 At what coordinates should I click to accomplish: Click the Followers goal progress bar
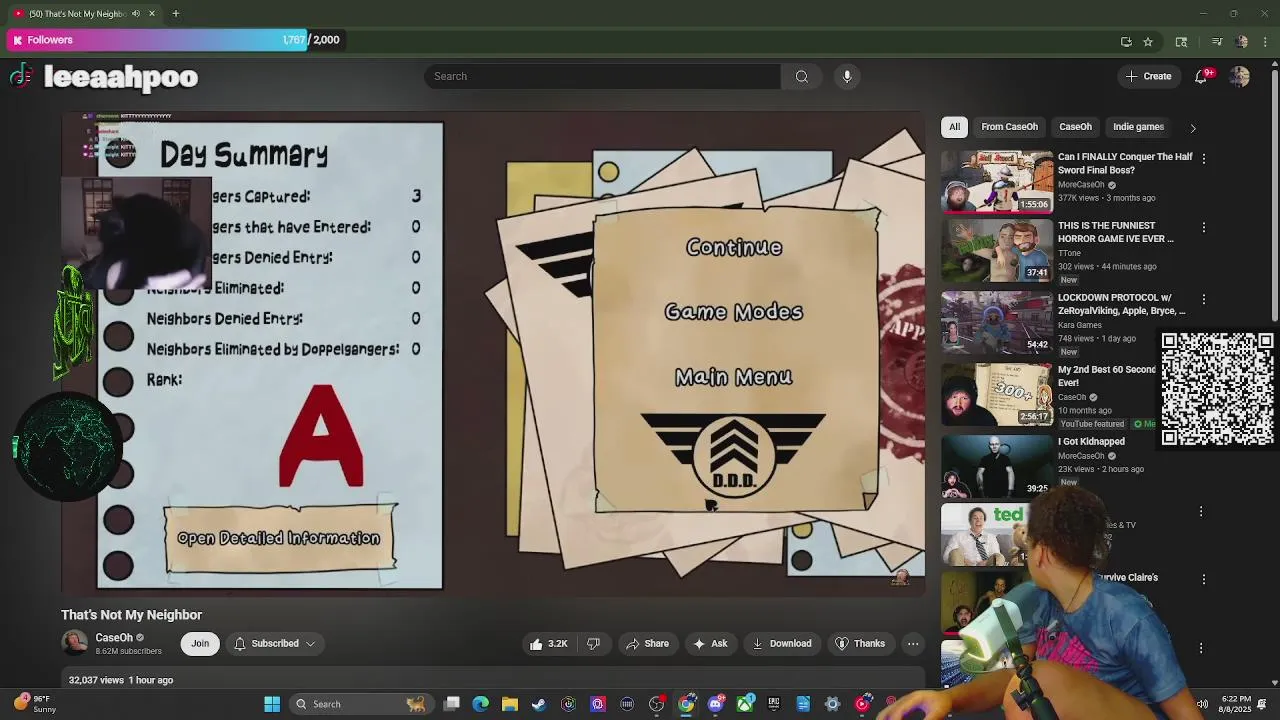[177, 40]
